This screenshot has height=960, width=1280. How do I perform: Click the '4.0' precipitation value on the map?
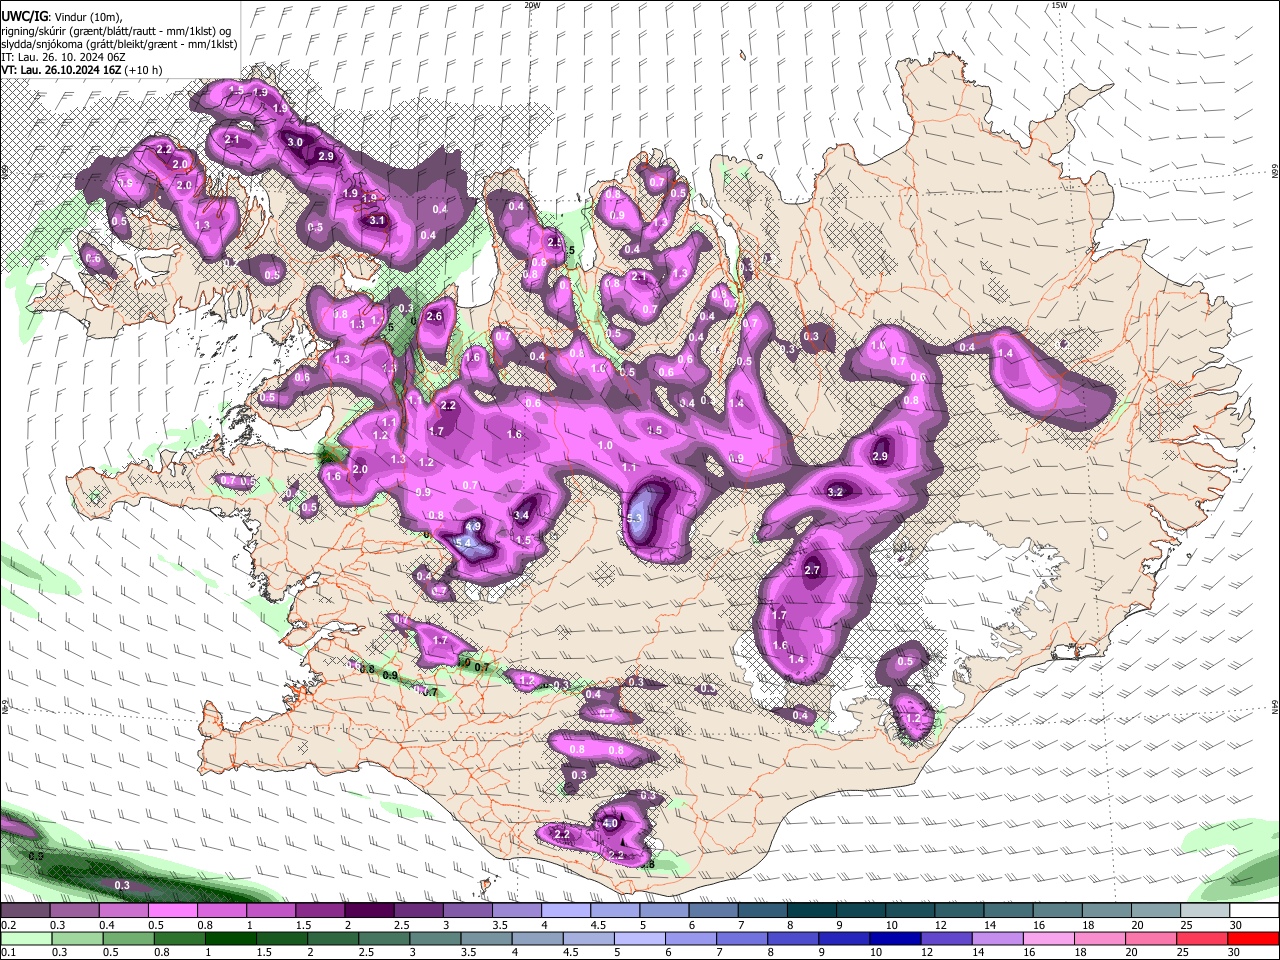click(x=610, y=824)
